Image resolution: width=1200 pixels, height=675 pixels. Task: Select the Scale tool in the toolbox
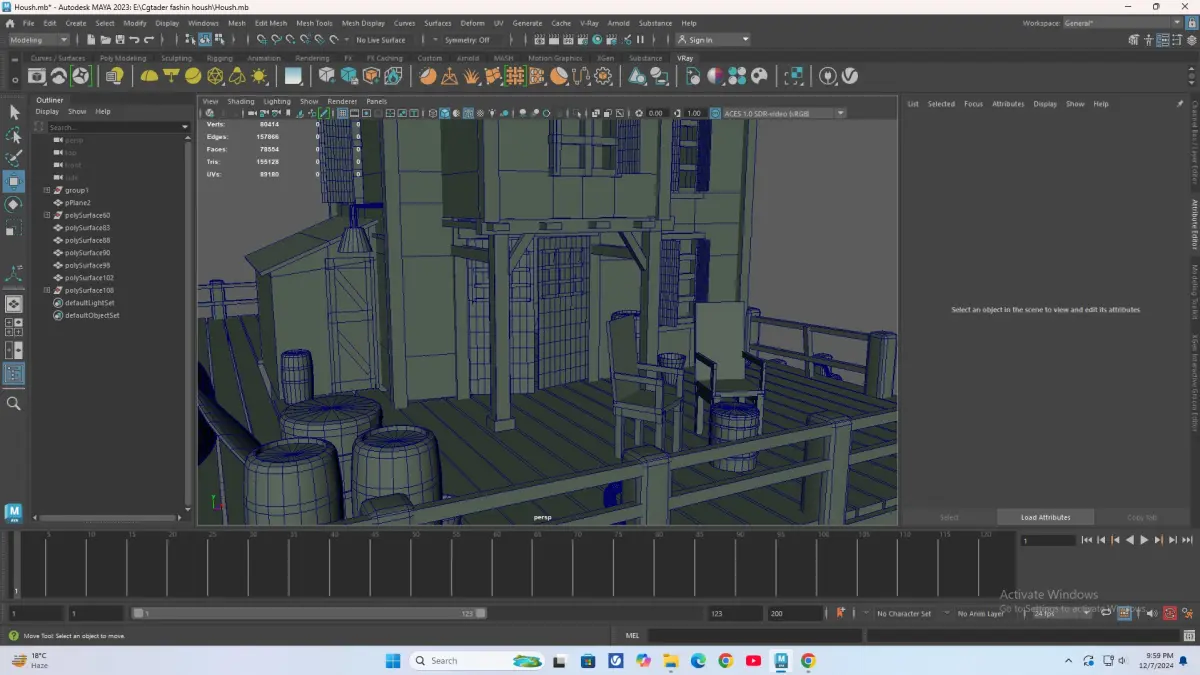pos(14,229)
